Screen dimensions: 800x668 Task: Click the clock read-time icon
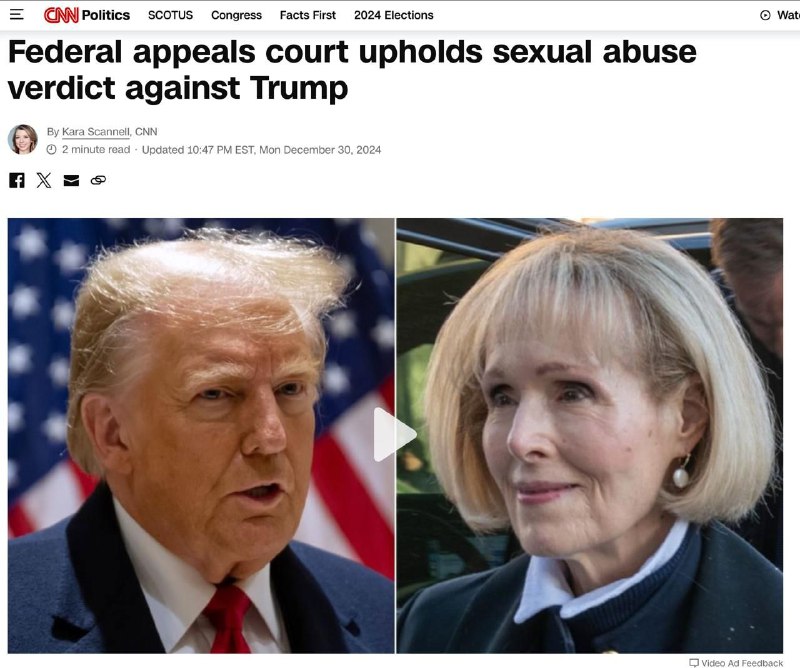point(52,150)
